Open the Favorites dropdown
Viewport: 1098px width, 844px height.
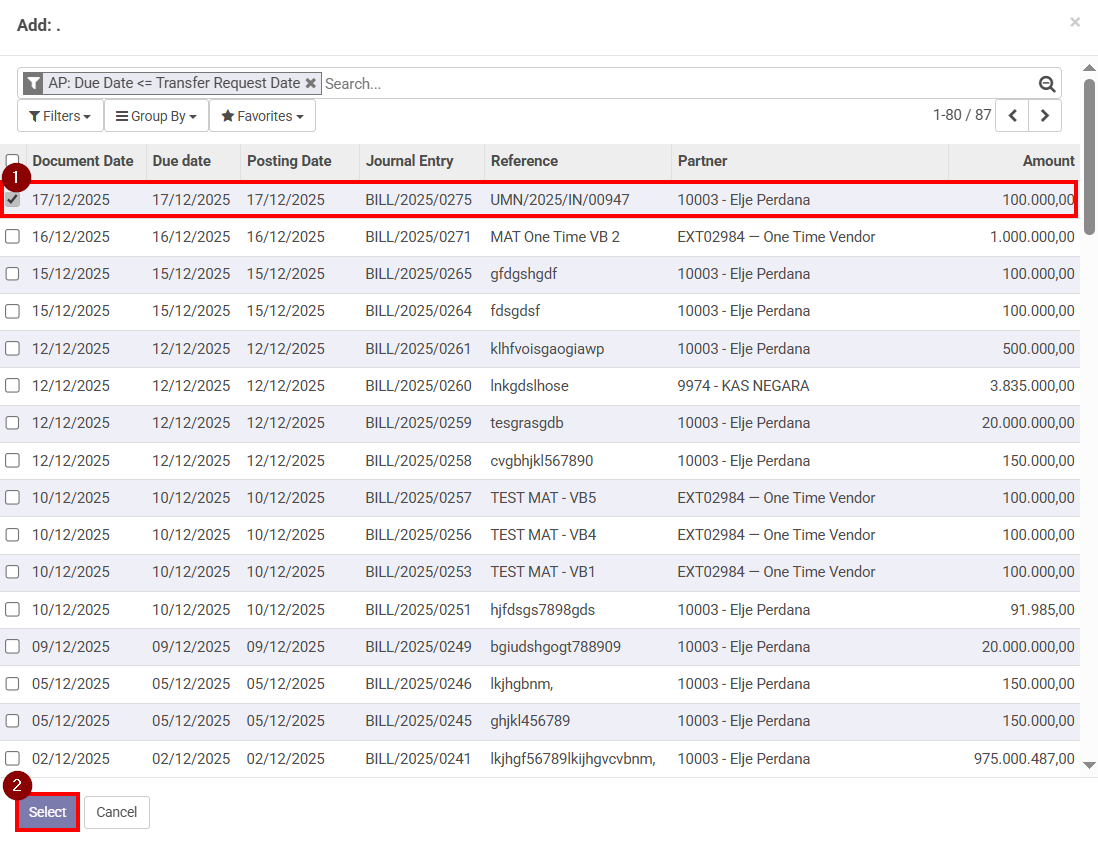(x=262, y=116)
